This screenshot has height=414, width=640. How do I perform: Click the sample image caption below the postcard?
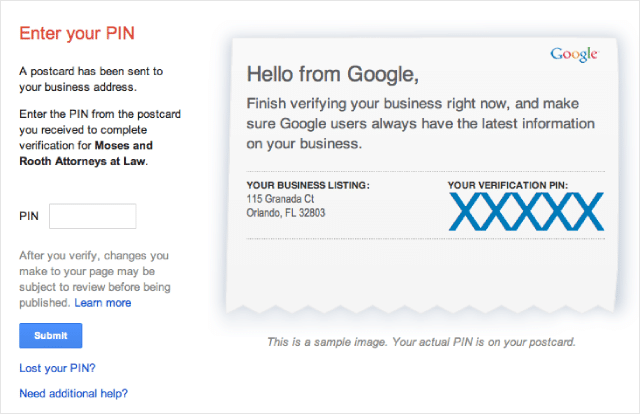[421, 342]
